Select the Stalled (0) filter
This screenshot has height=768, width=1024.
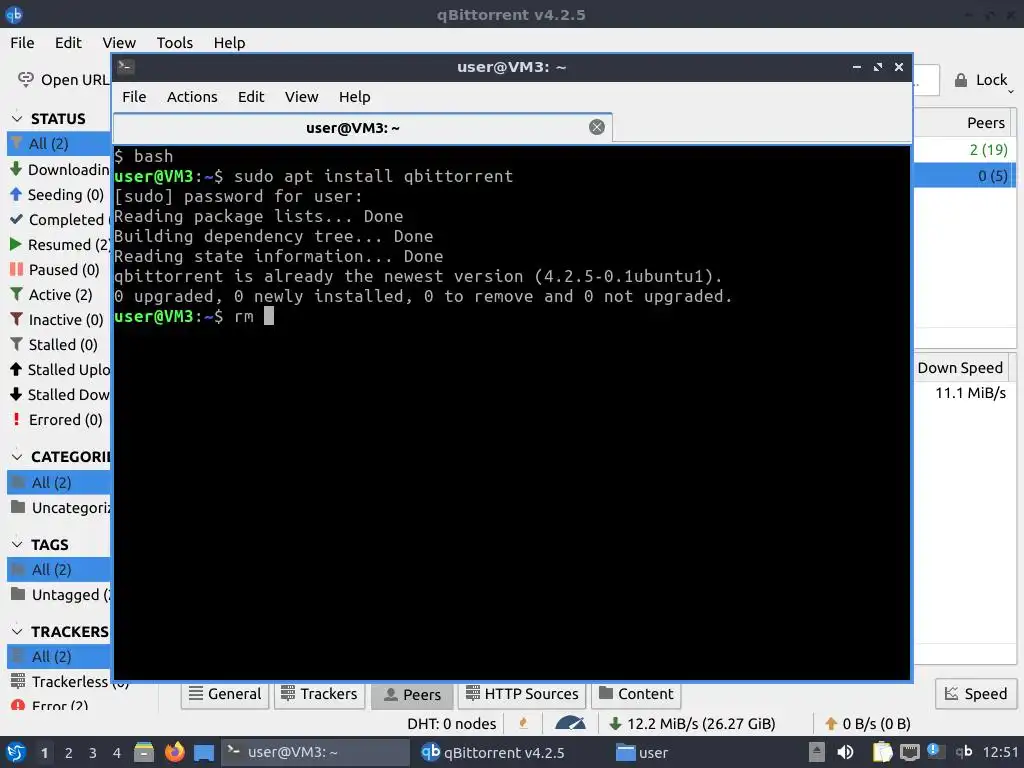pos(59,344)
